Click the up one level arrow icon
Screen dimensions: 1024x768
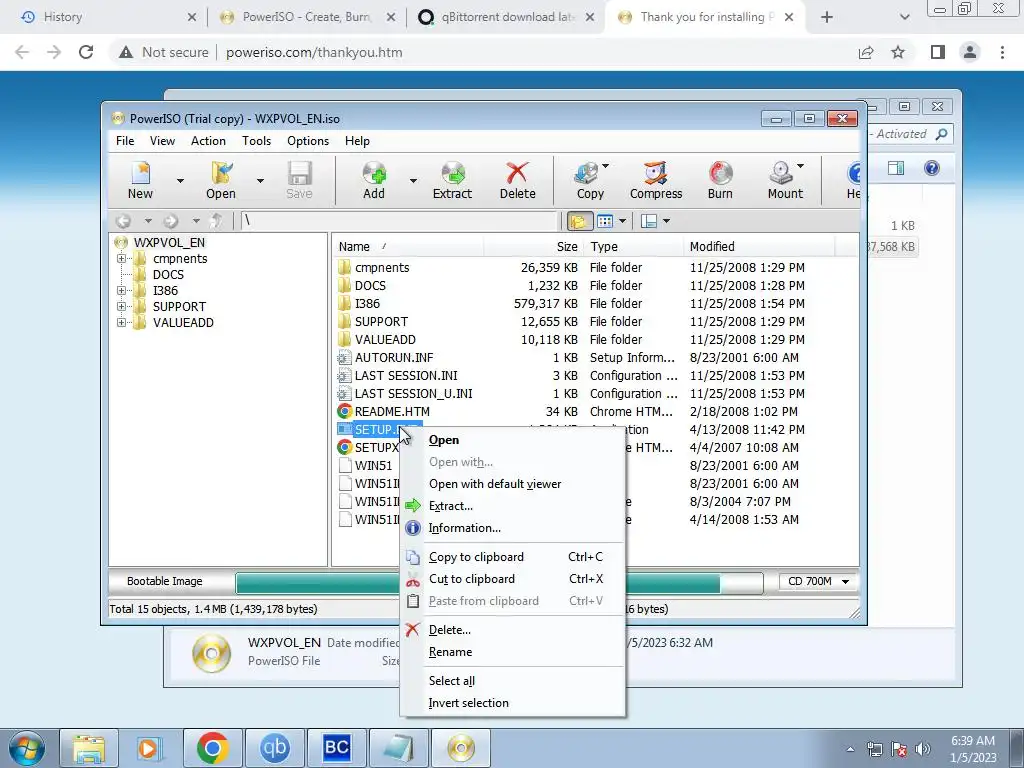(217, 221)
